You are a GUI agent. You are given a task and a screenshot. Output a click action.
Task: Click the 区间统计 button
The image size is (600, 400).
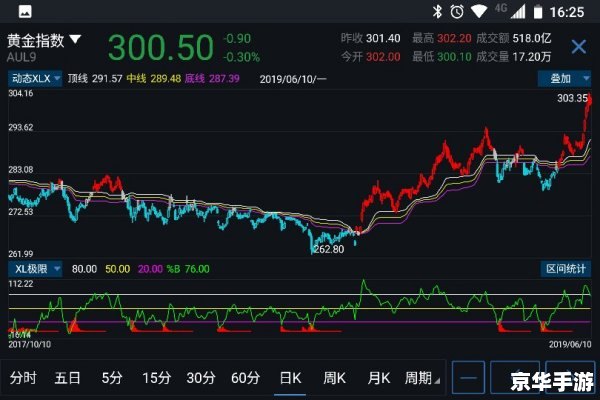point(566,269)
